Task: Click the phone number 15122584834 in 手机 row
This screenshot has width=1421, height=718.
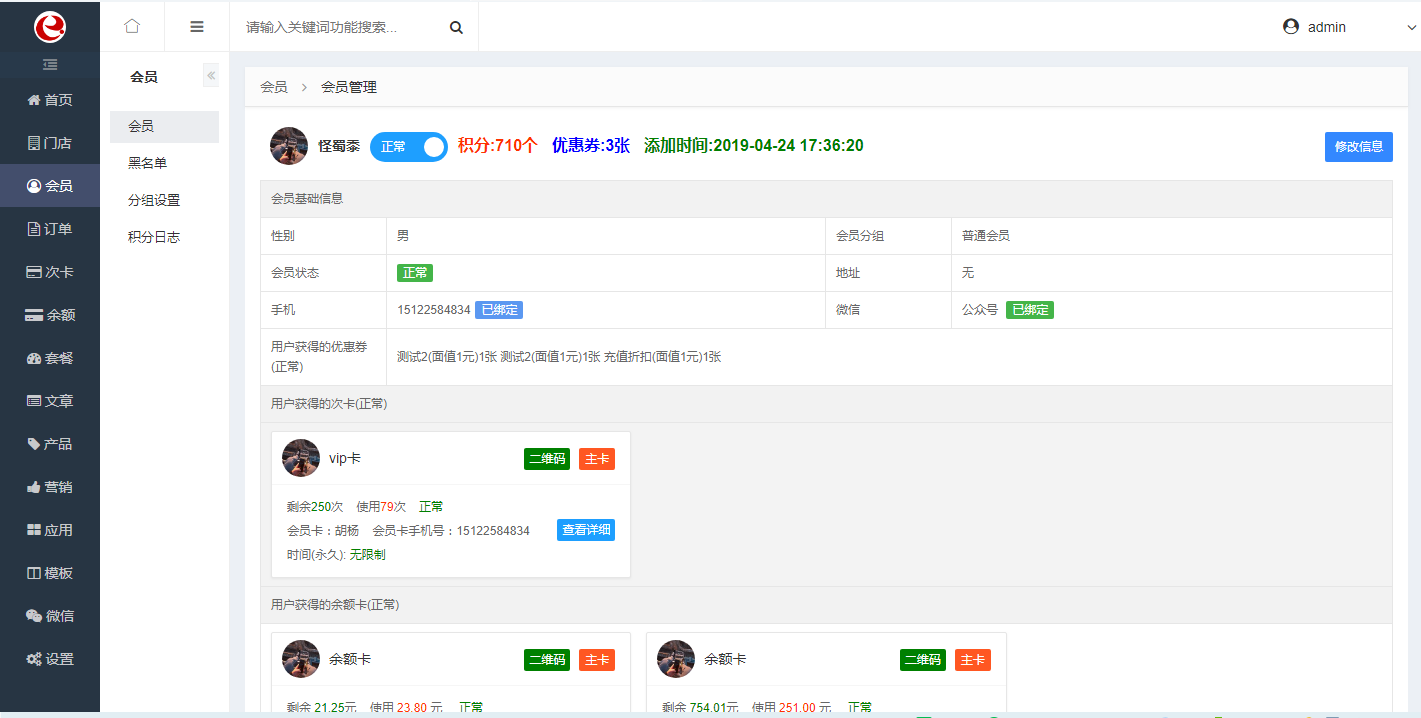Action: (x=433, y=310)
